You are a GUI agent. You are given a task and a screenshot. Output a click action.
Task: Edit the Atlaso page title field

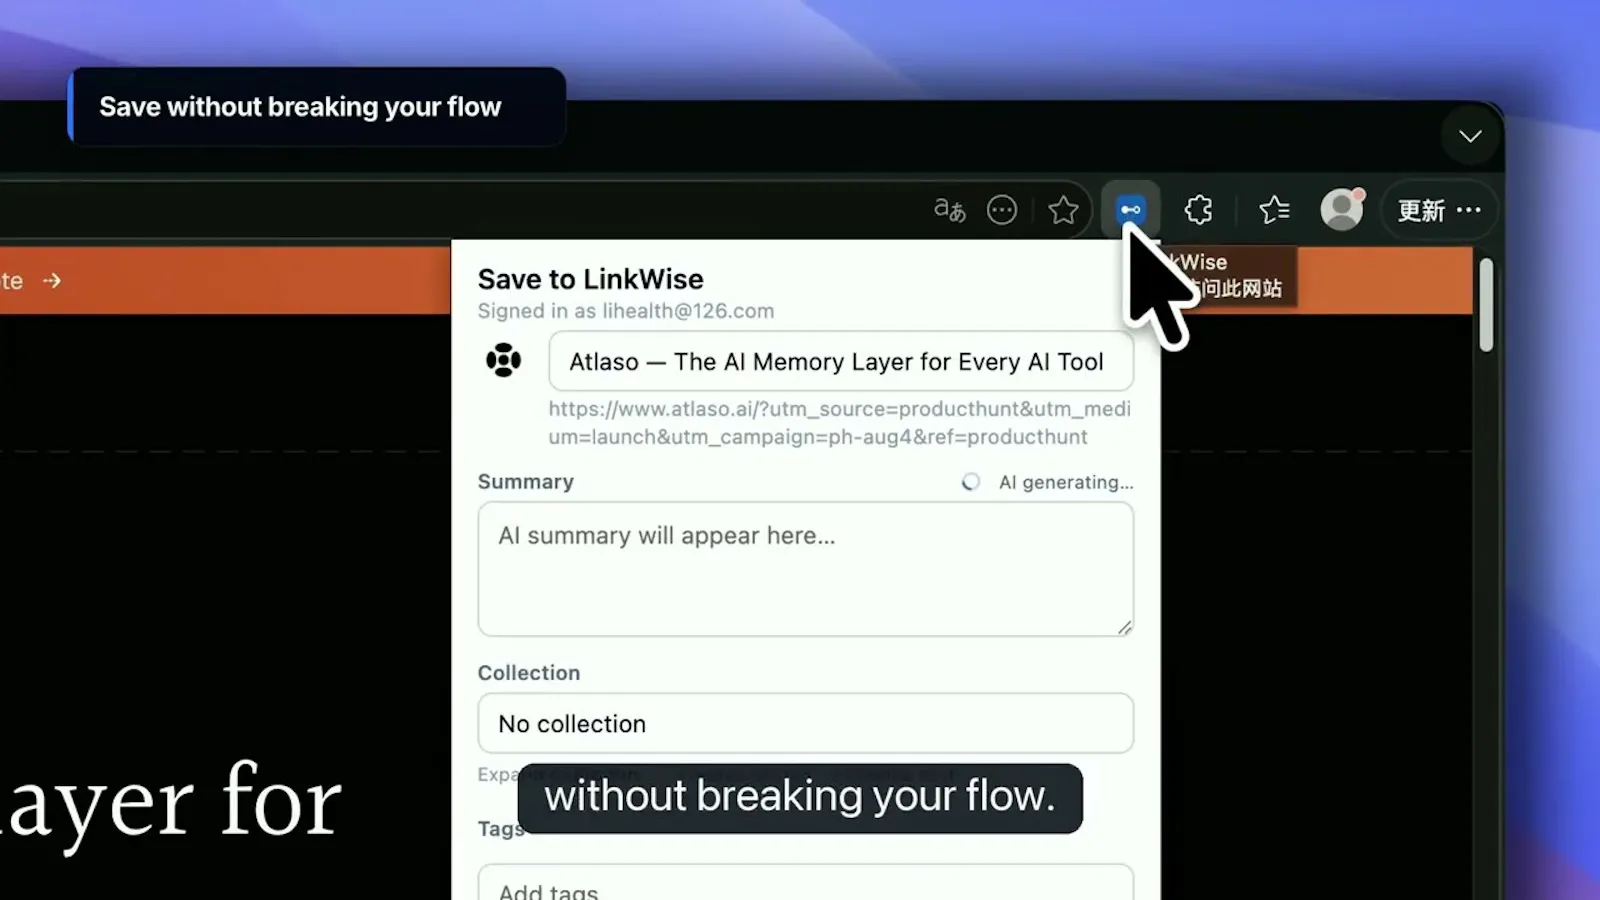coord(841,362)
